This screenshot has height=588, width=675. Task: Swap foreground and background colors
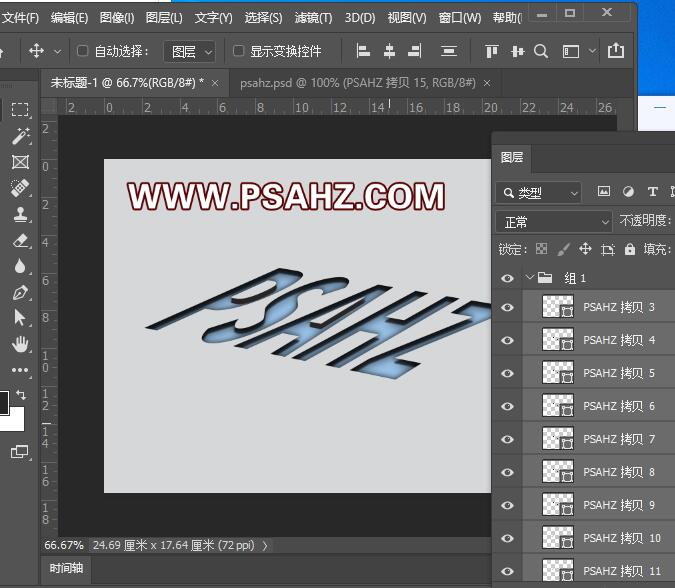point(21,394)
